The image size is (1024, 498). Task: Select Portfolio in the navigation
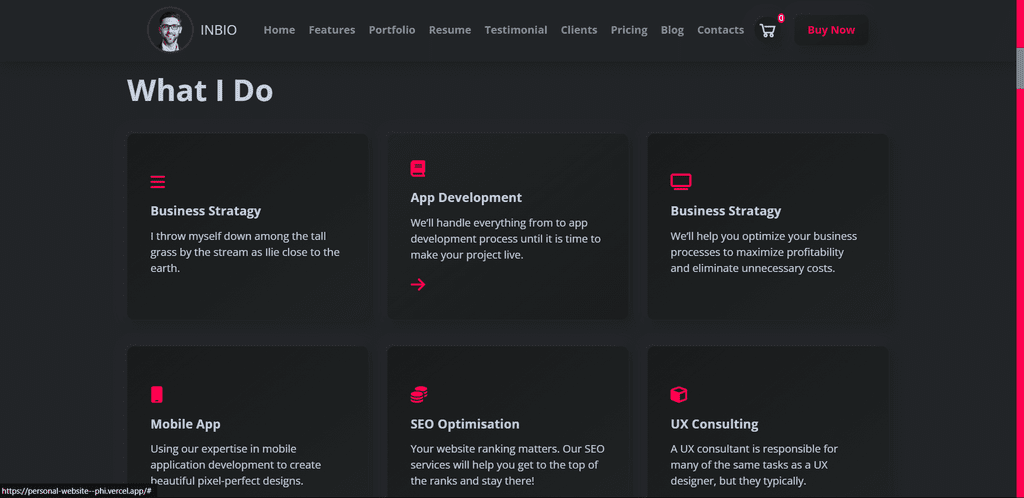(x=392, y=30)
